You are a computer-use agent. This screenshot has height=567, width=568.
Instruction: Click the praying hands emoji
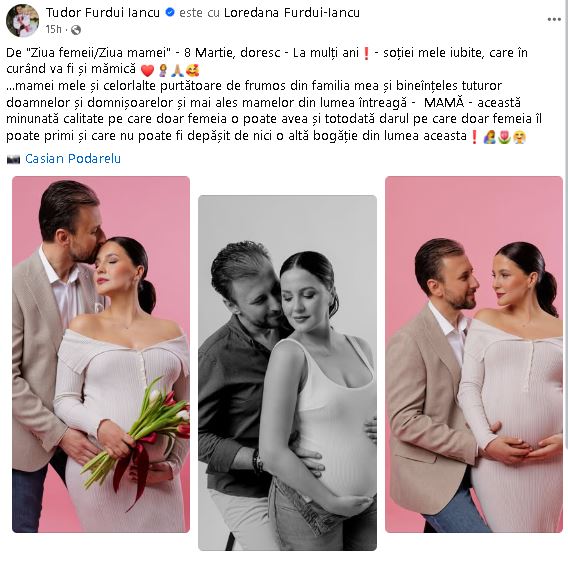click(178, 70)
